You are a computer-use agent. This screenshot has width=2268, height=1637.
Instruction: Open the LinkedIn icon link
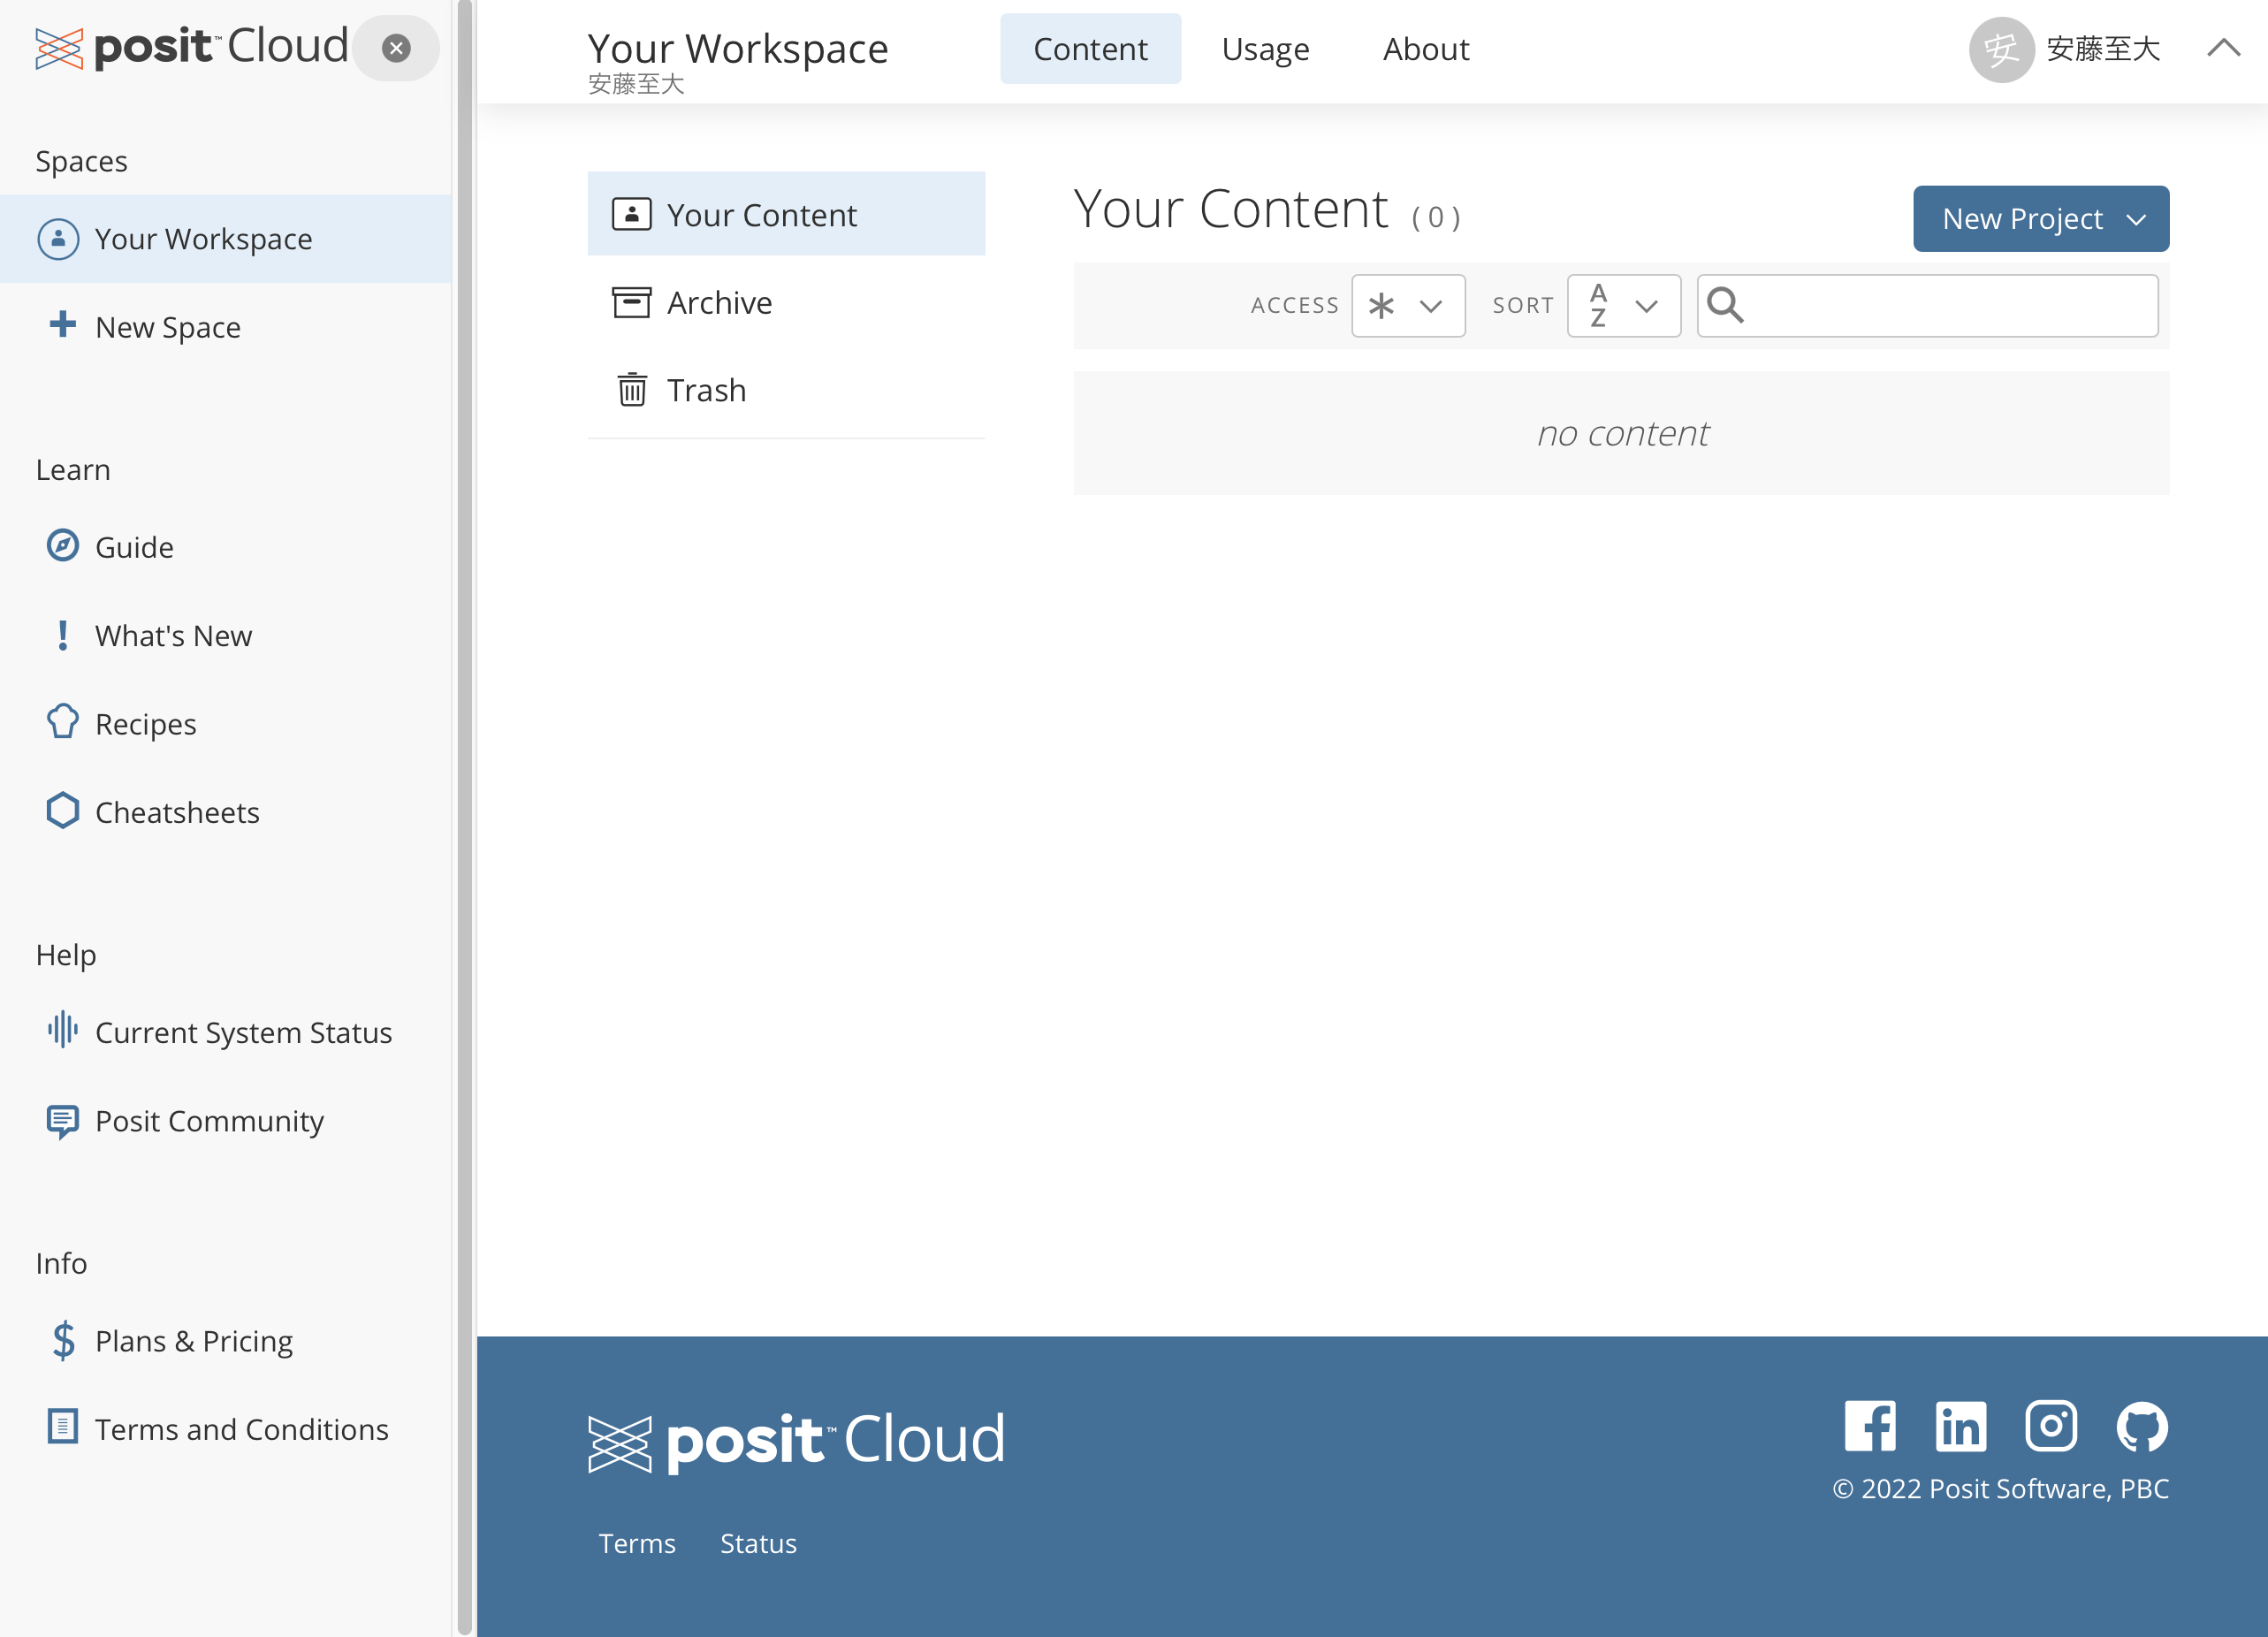1960,1426
